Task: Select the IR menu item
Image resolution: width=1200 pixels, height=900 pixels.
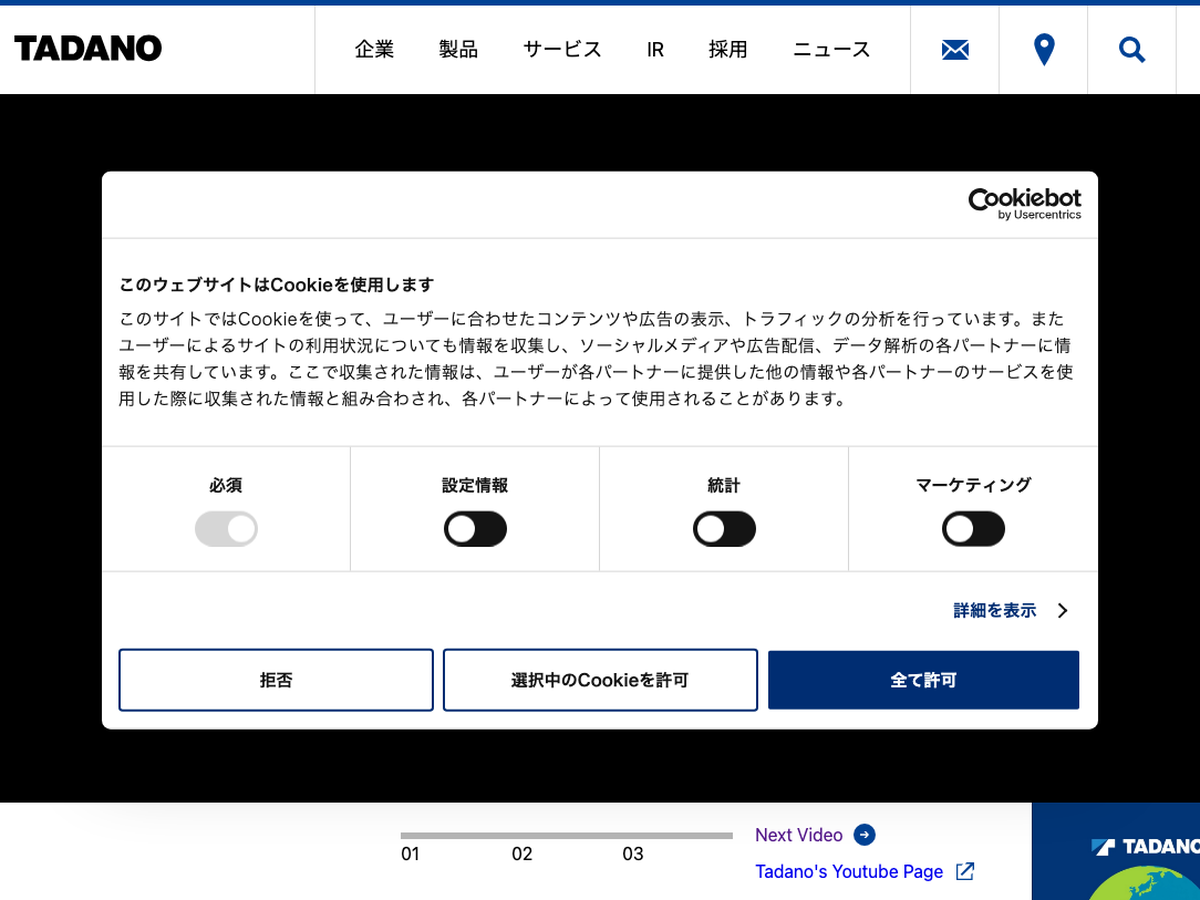Action: [x=655, y=50]
